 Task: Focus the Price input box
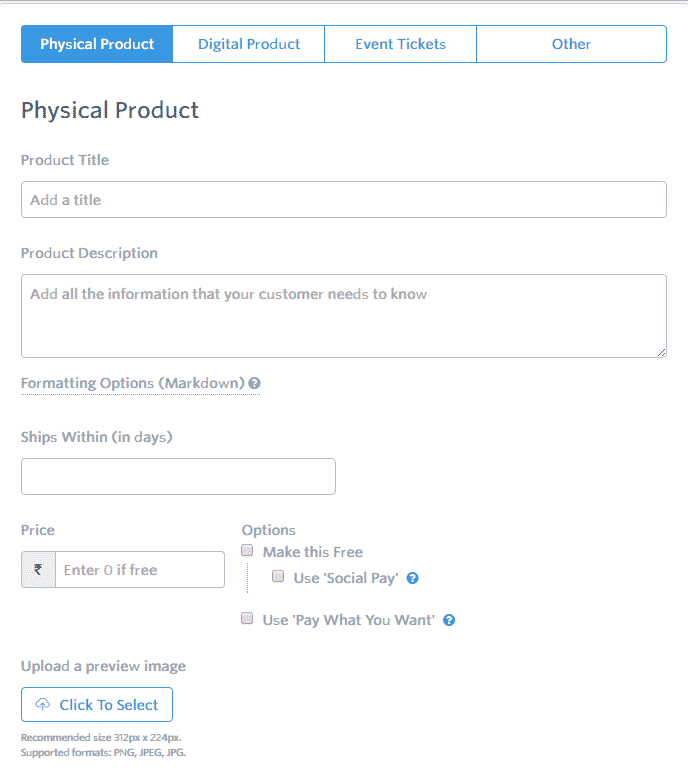(x=140, y=570)
